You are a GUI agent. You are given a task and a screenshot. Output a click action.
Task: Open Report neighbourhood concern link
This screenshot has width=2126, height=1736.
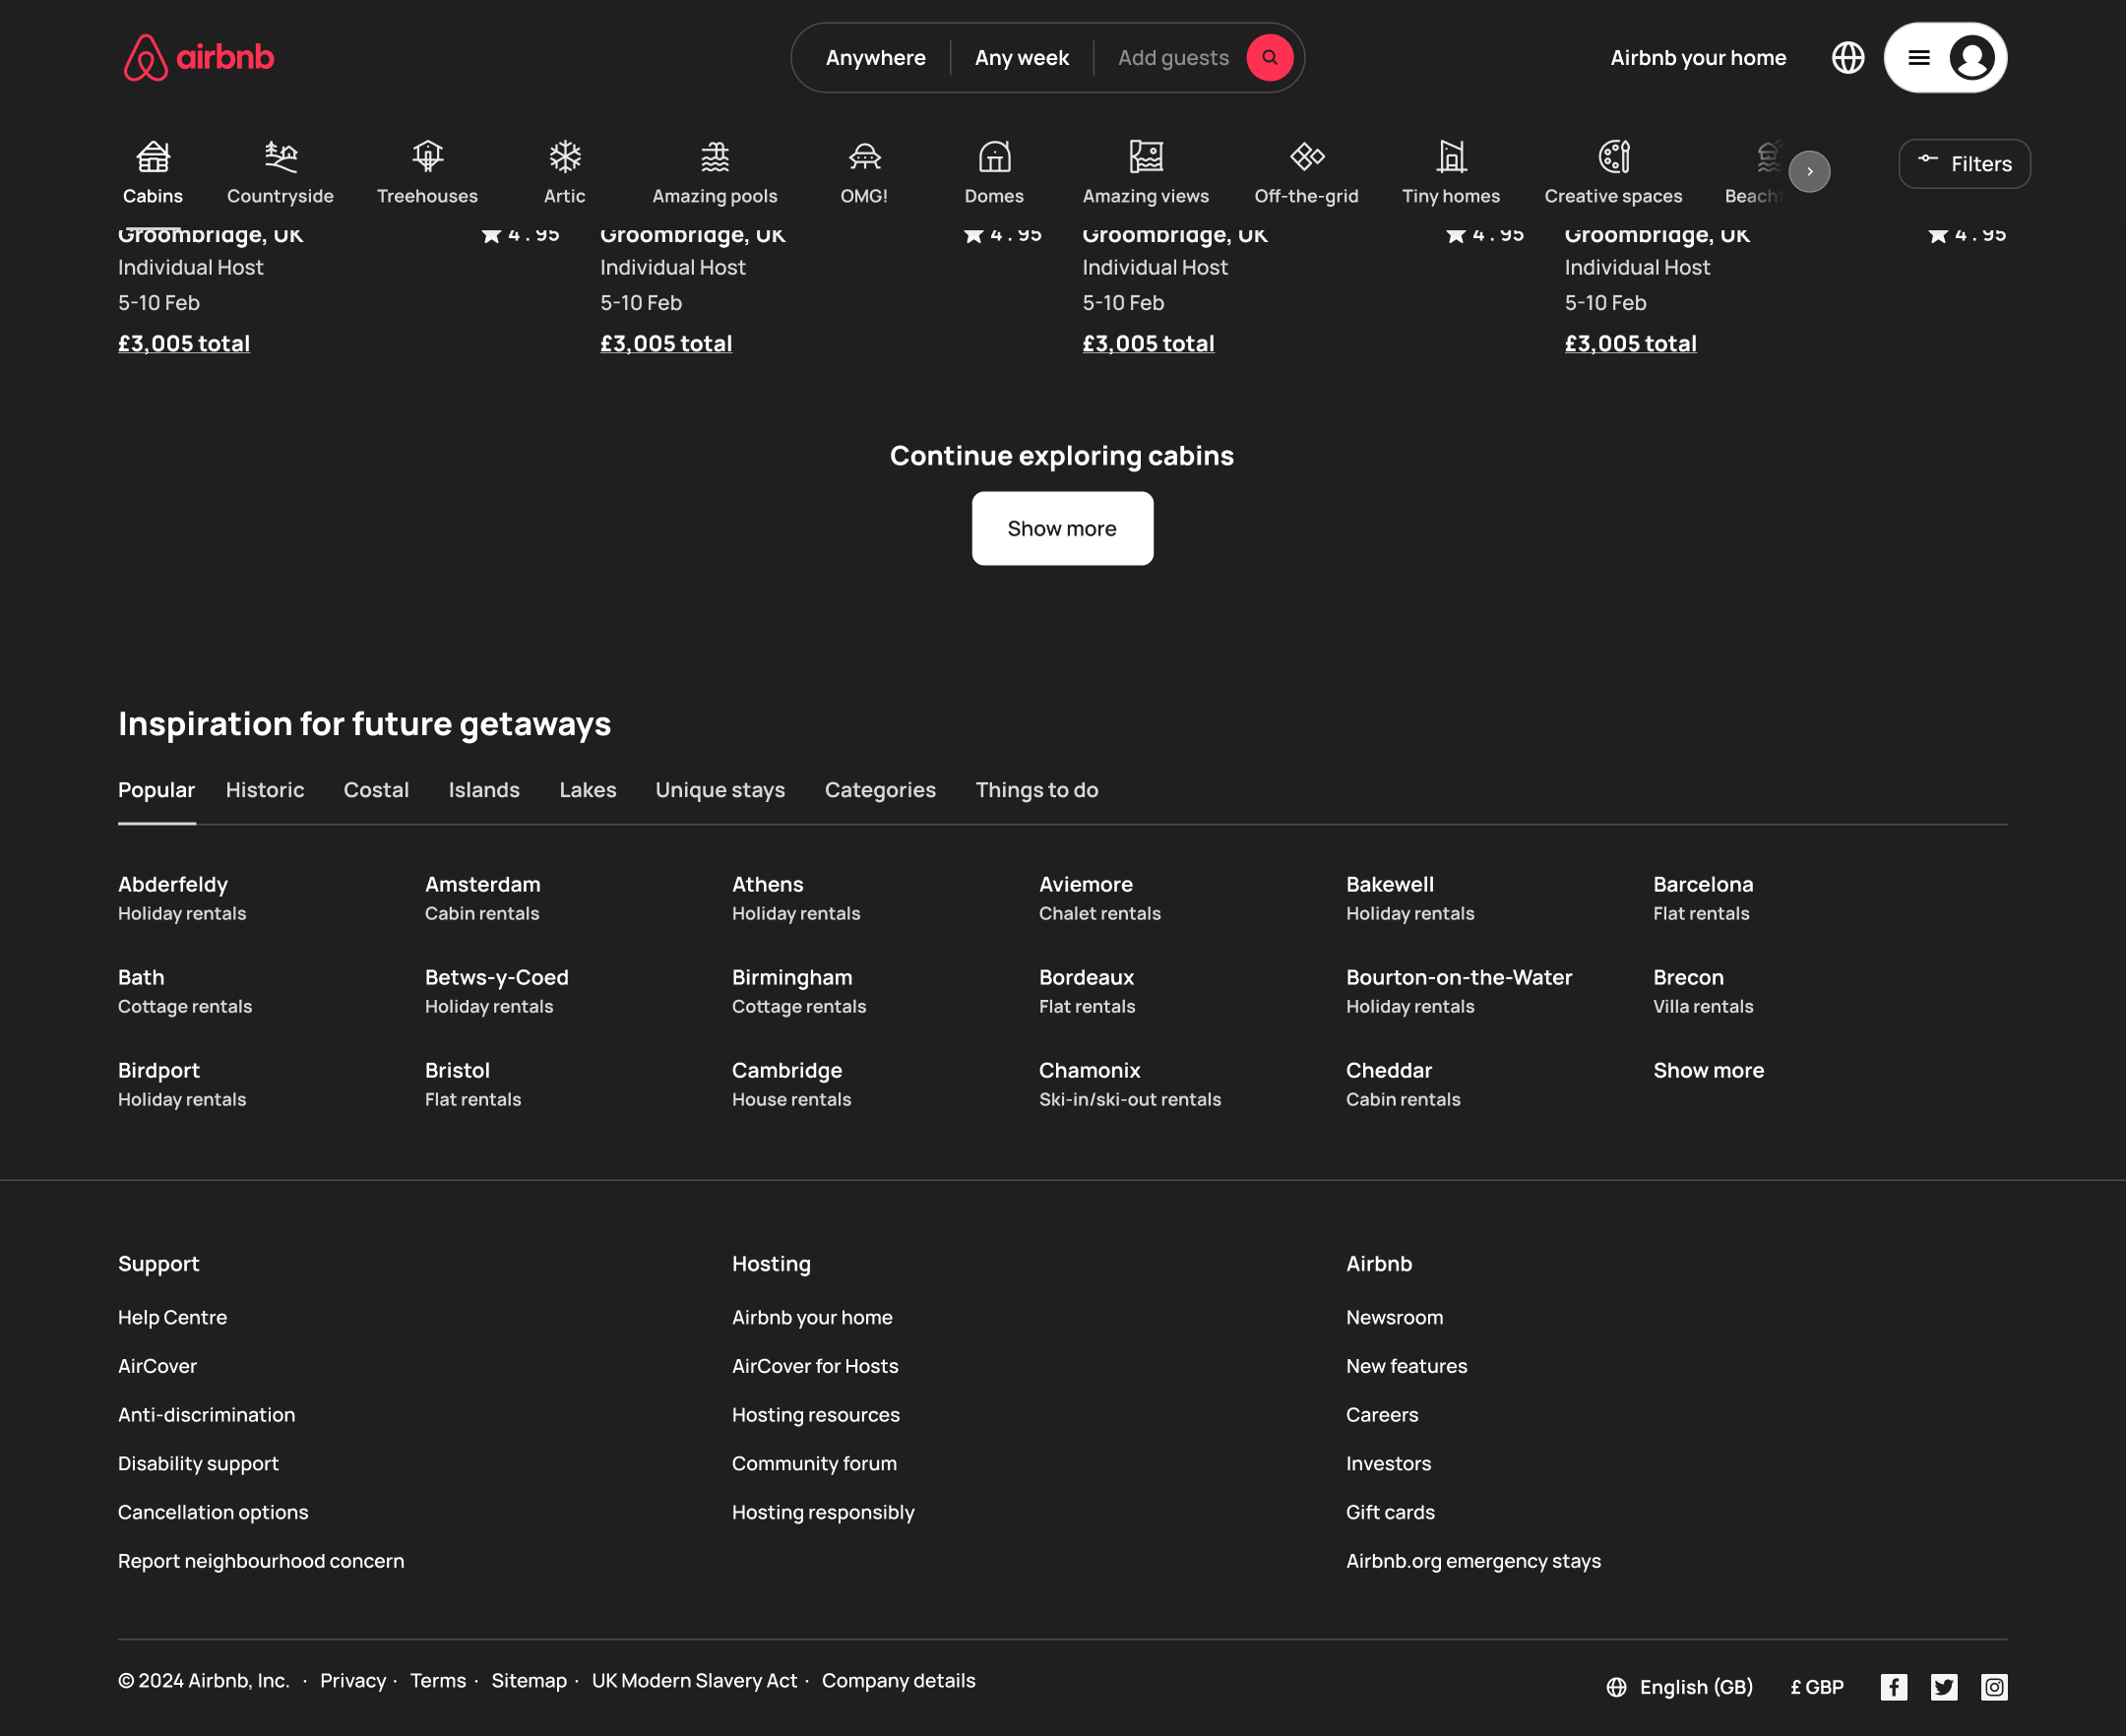pyautogui.click(x=261, y=1561)
